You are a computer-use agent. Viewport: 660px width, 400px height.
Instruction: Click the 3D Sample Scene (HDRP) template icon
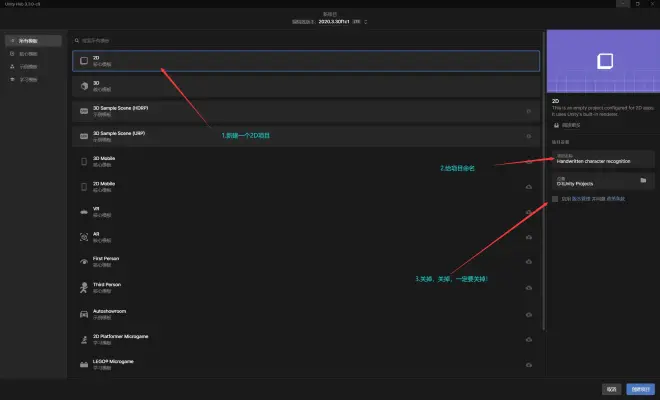[x=84, y=111]
